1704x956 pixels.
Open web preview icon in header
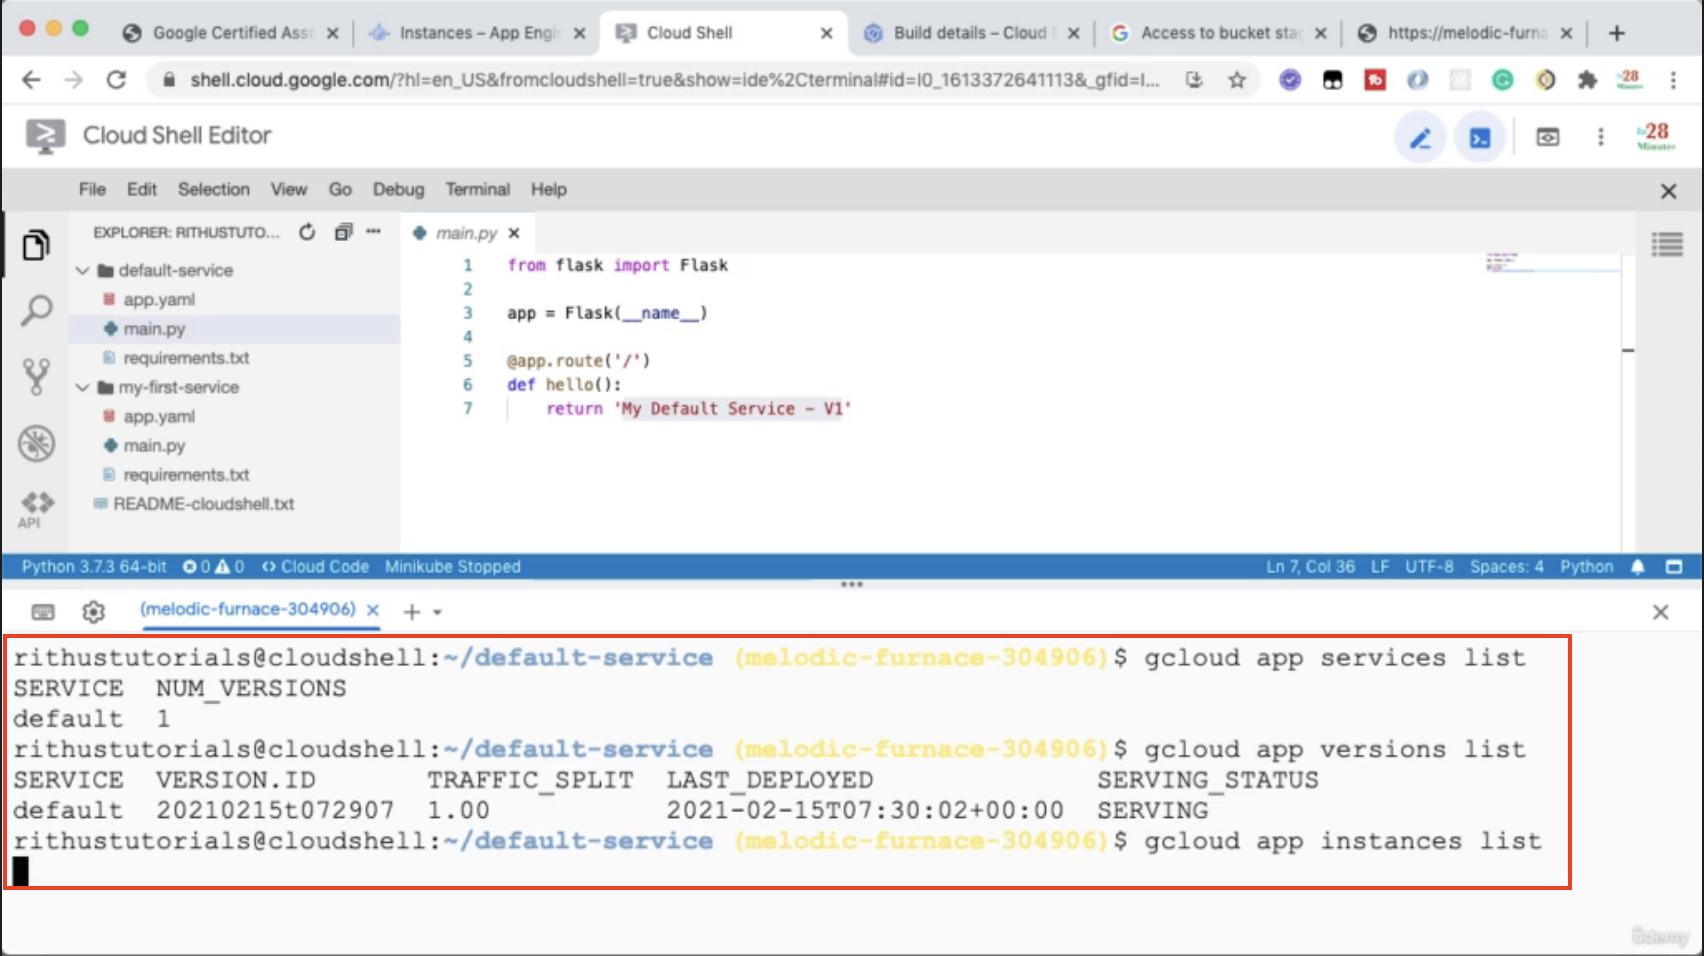coord(1548,137)
